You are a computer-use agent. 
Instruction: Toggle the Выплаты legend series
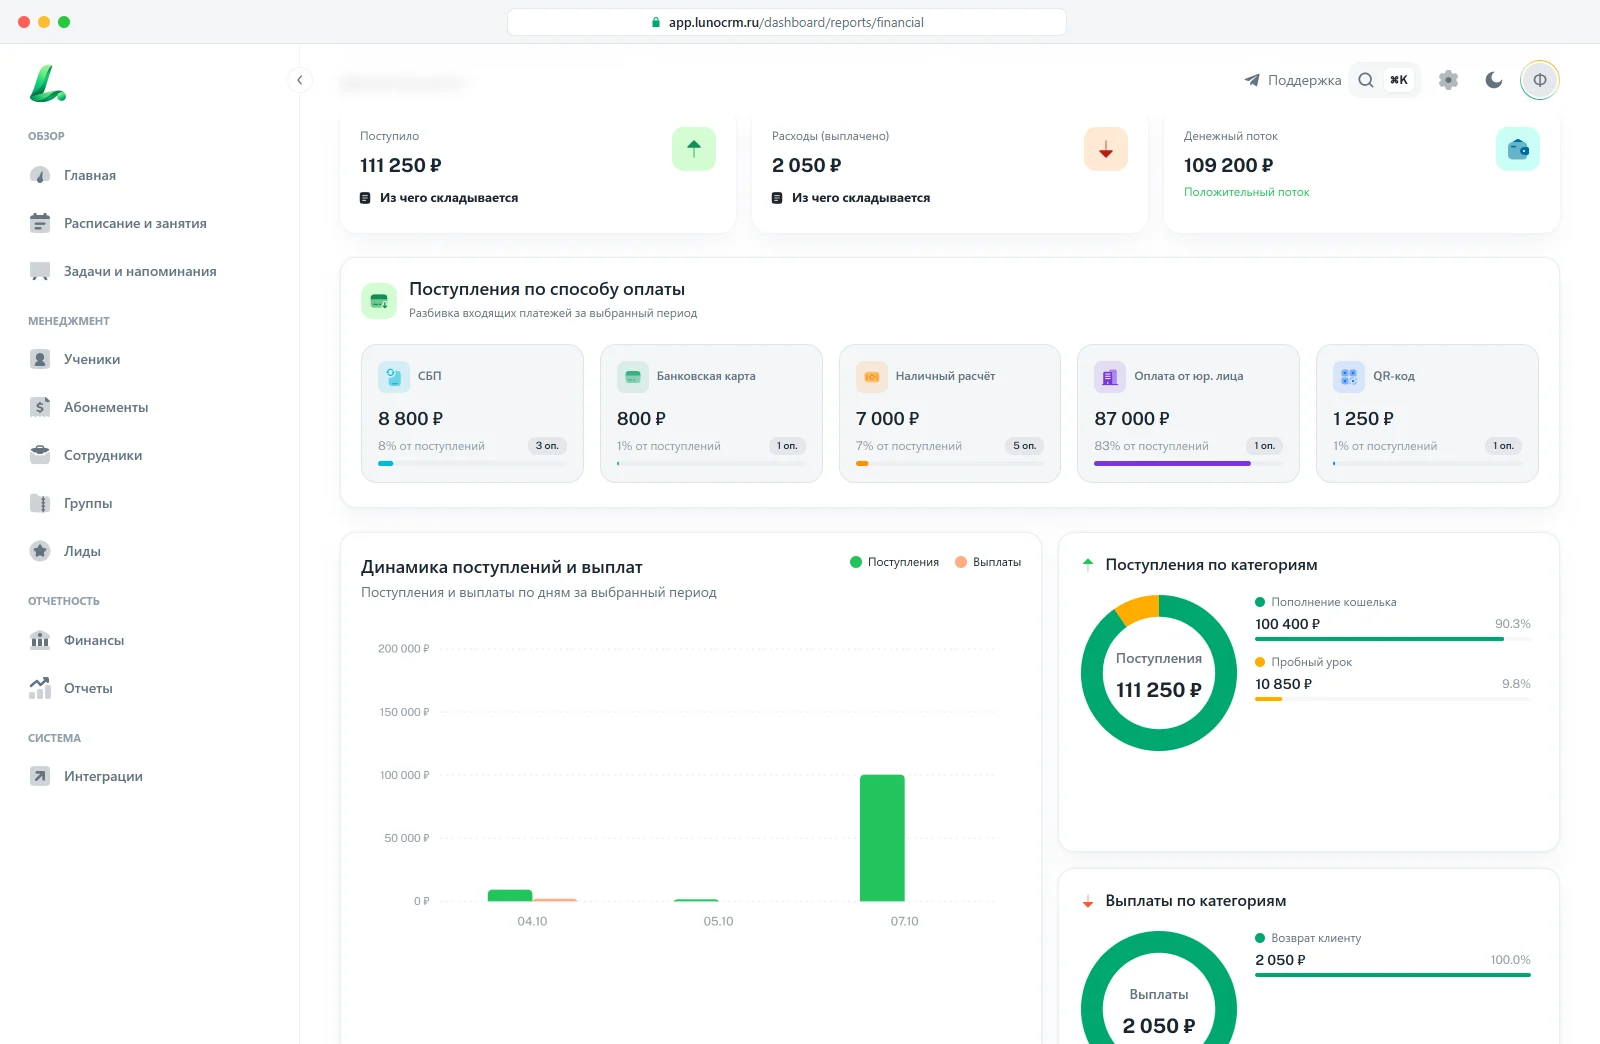pyautogui.click(x=988, y=562)
